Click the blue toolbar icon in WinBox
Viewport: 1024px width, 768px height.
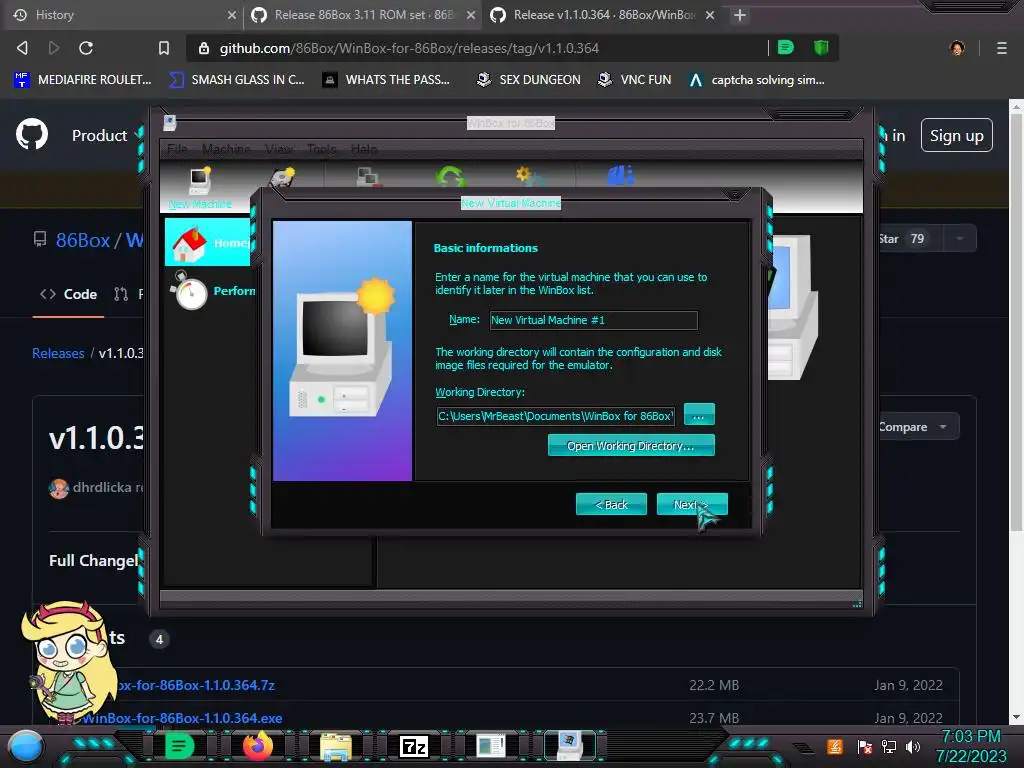[x=620, y=176]
